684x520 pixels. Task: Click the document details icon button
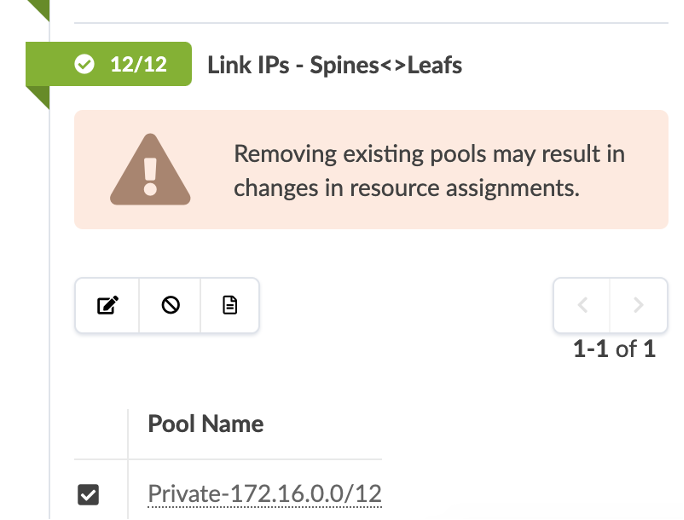230,306
